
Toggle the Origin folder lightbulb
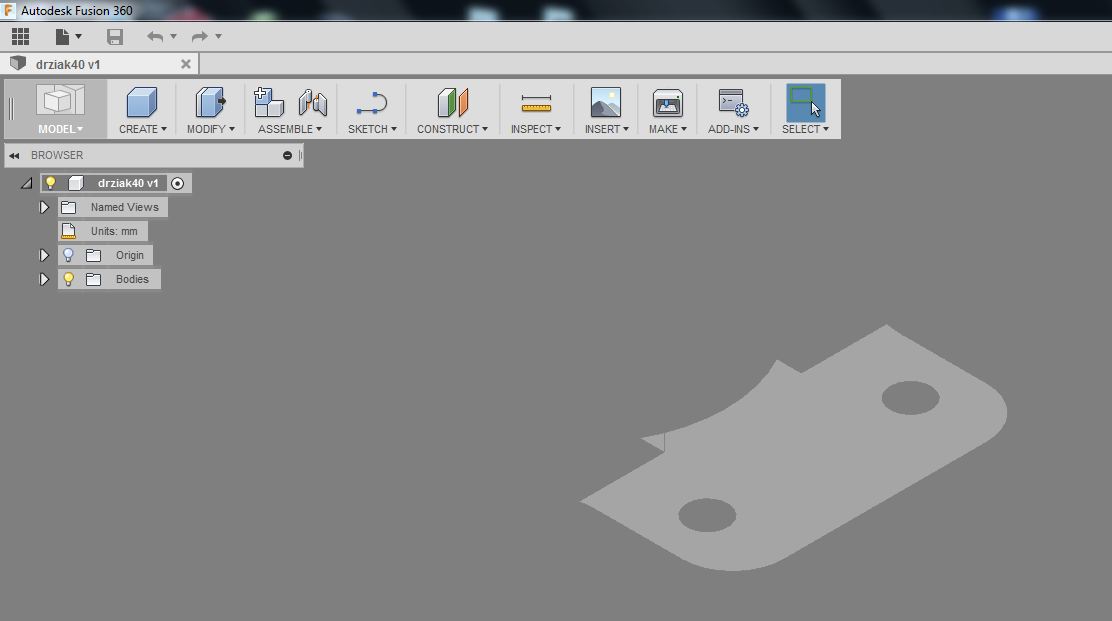tap(69, 255)
